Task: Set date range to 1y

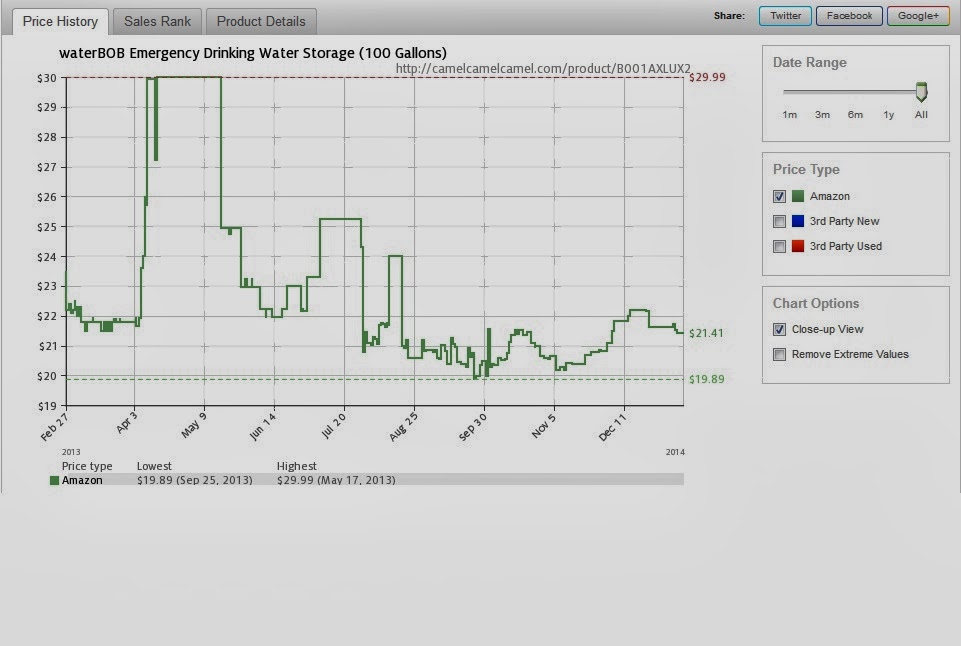Action: pyautogui.click(x=889, y=115)
